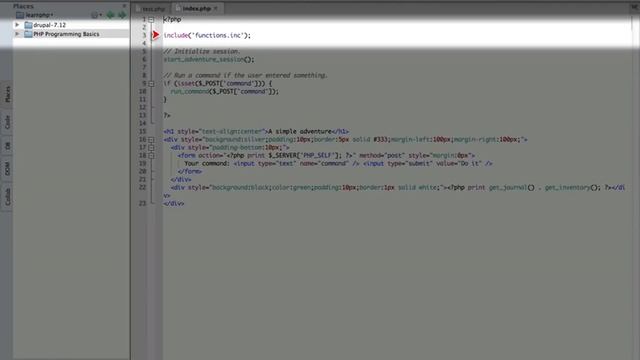This screenshot has width=640, height=360.
Task: Click the PHP Programming Basics folder icon
Action: point(28,34)
